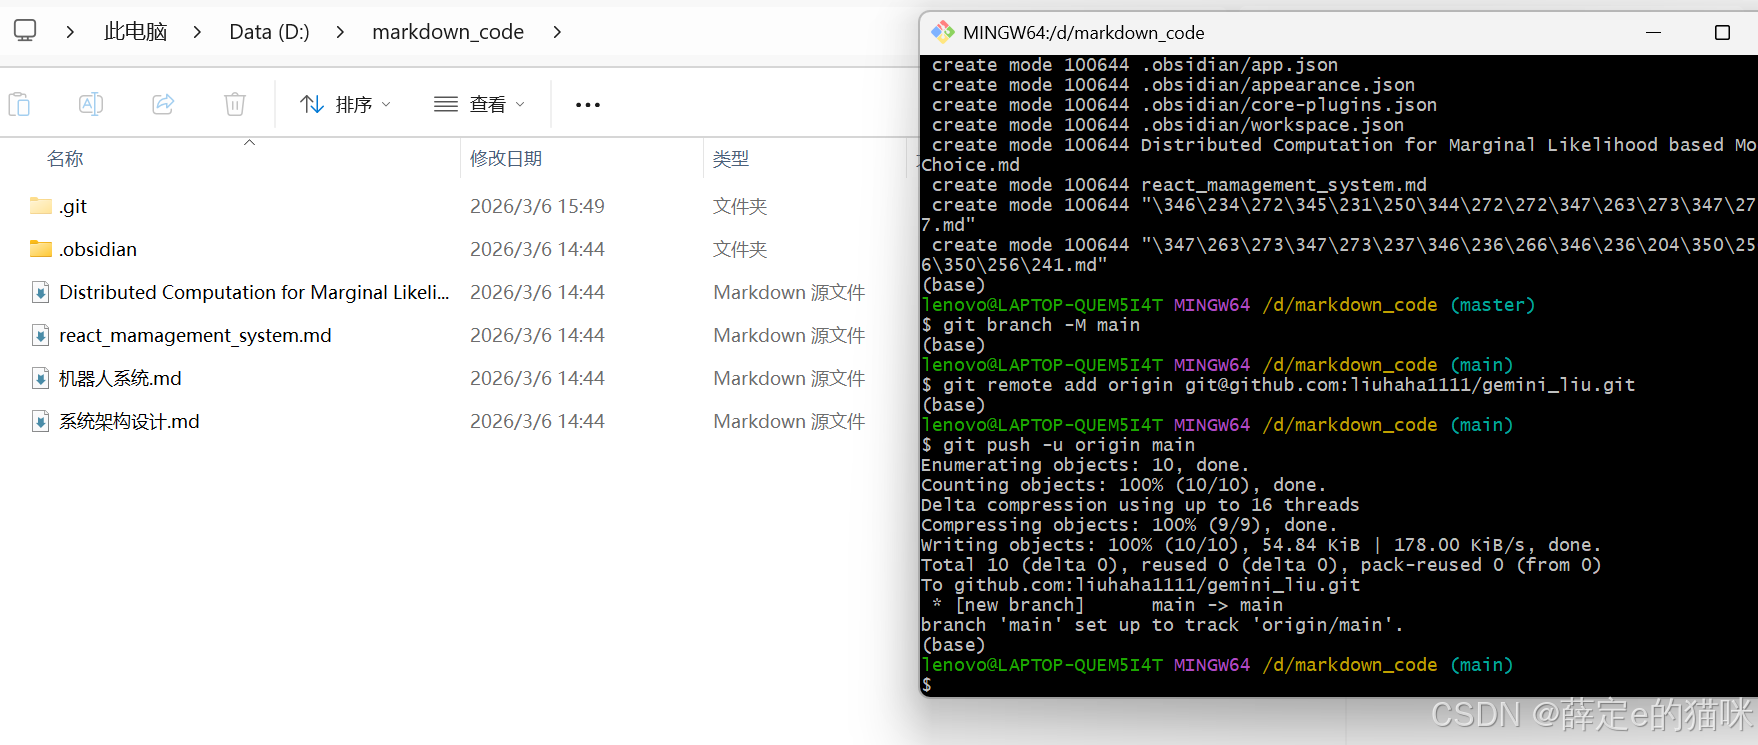The width and height of the screenshot is (1758, 745).
Task: Click the 2026/3/6 14:44 date of 机器人系统.md
Action: (x=537, y=378)
